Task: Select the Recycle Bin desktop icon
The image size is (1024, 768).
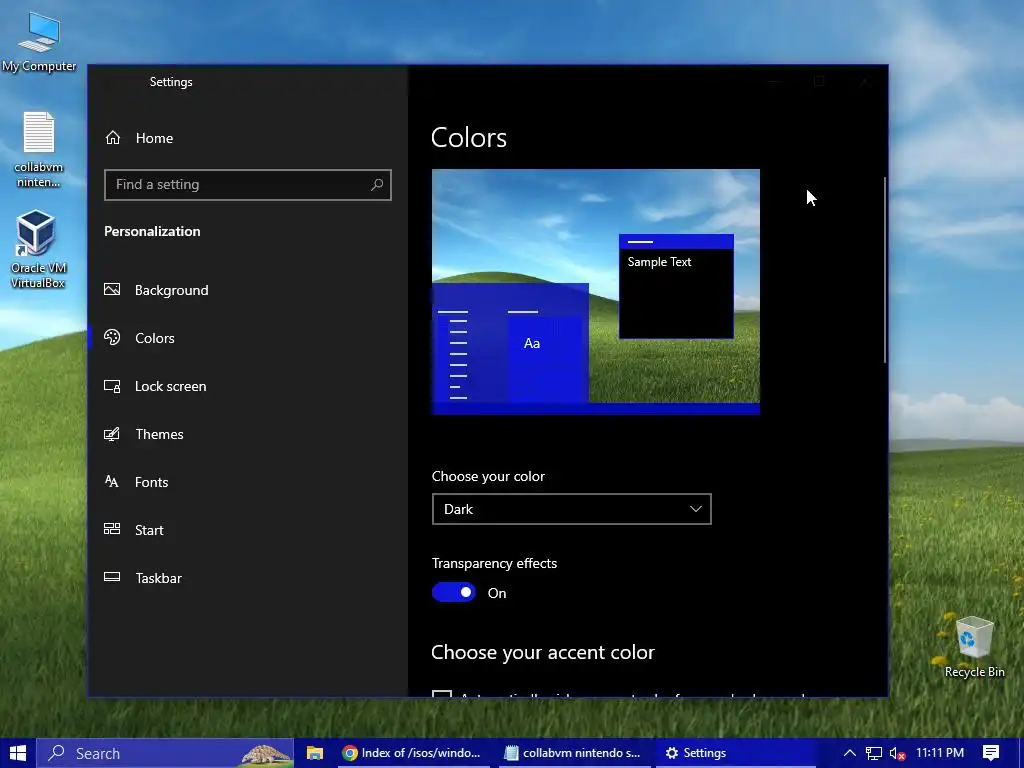Action: (974, 647)
